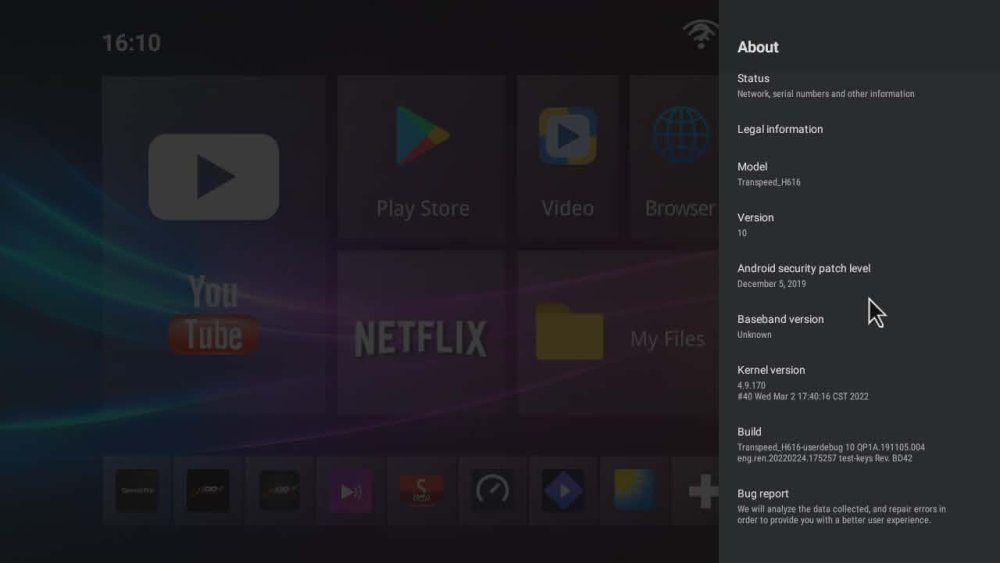Open the red S shortcut app
This screenshot has width=1000, height=563.
coord(421,490)
